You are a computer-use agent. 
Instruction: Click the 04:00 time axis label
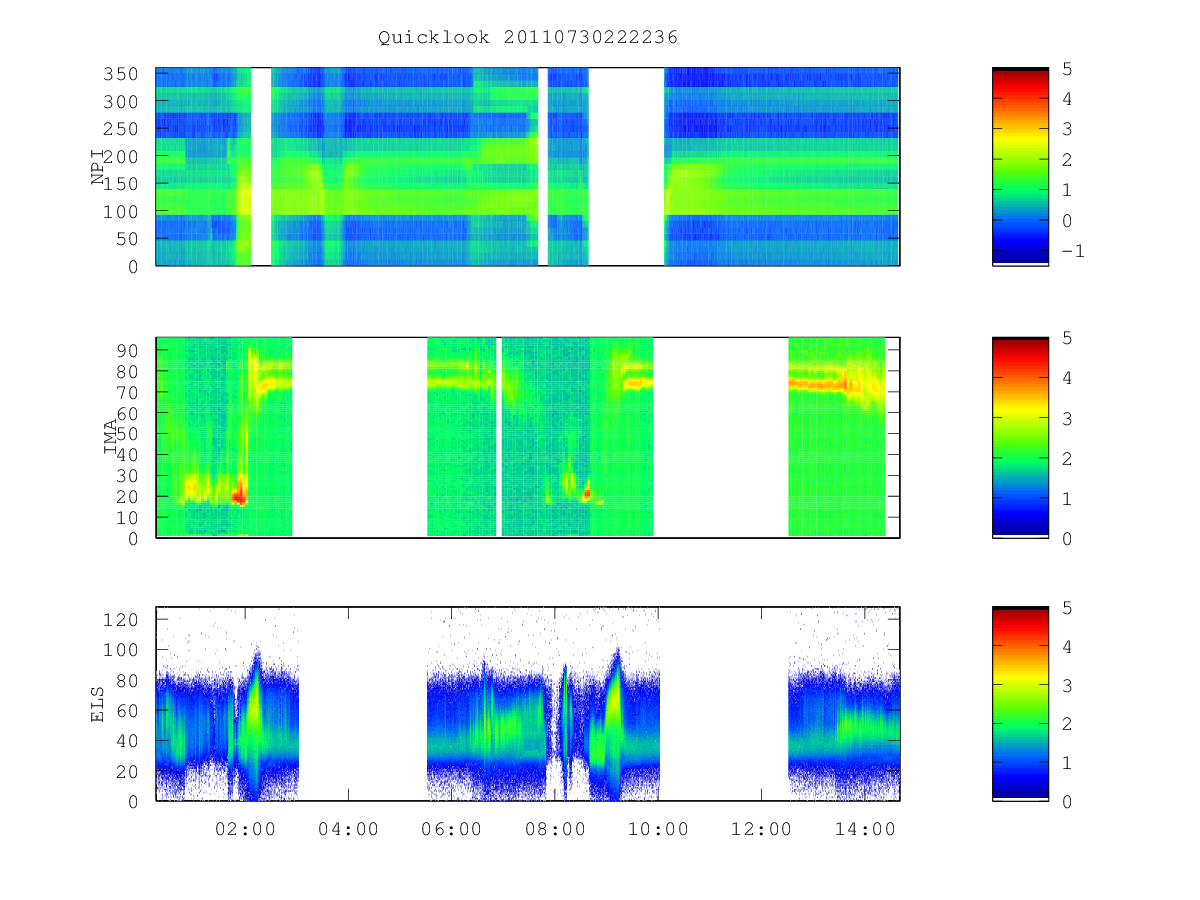[348, 829]
